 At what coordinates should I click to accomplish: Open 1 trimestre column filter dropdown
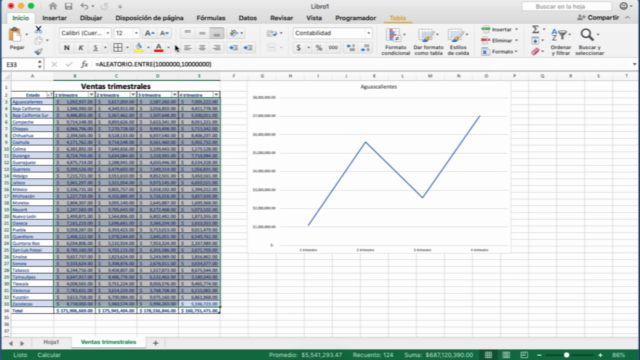[x=91, y=95]
